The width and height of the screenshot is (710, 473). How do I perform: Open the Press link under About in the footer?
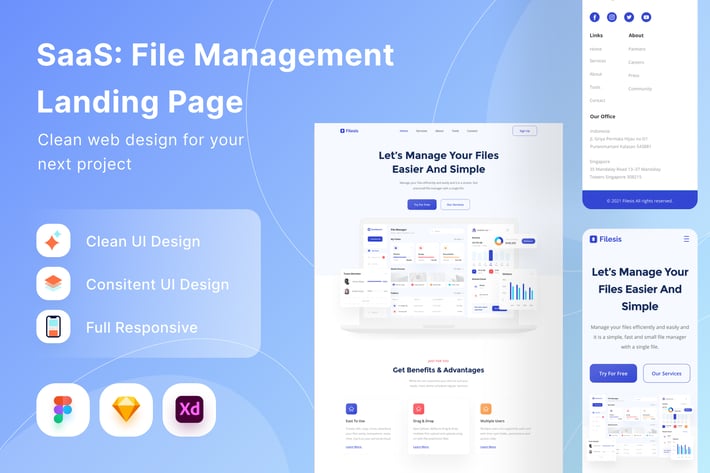click(634, 75)
